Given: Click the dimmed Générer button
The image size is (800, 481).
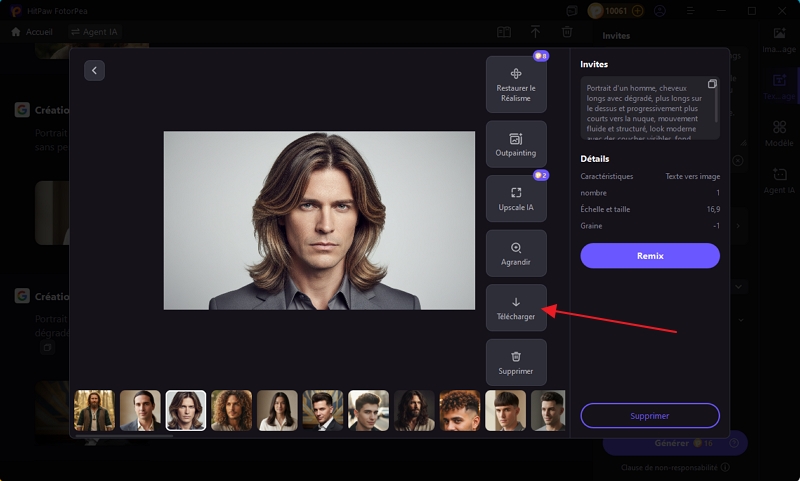Looking at the screenshot, I should (675, 443).
